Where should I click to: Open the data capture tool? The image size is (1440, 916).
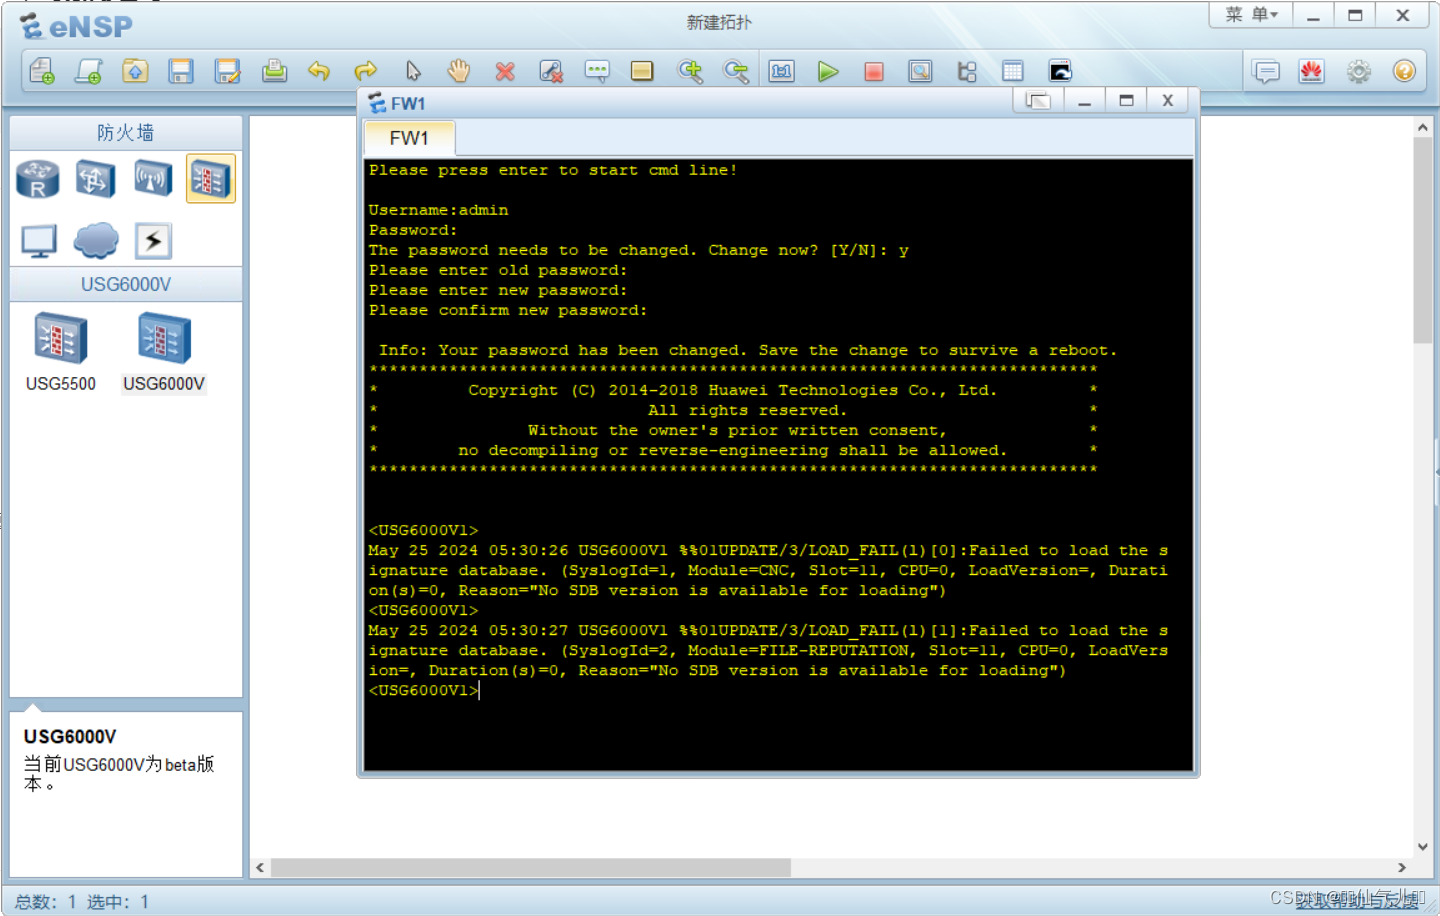920,71
